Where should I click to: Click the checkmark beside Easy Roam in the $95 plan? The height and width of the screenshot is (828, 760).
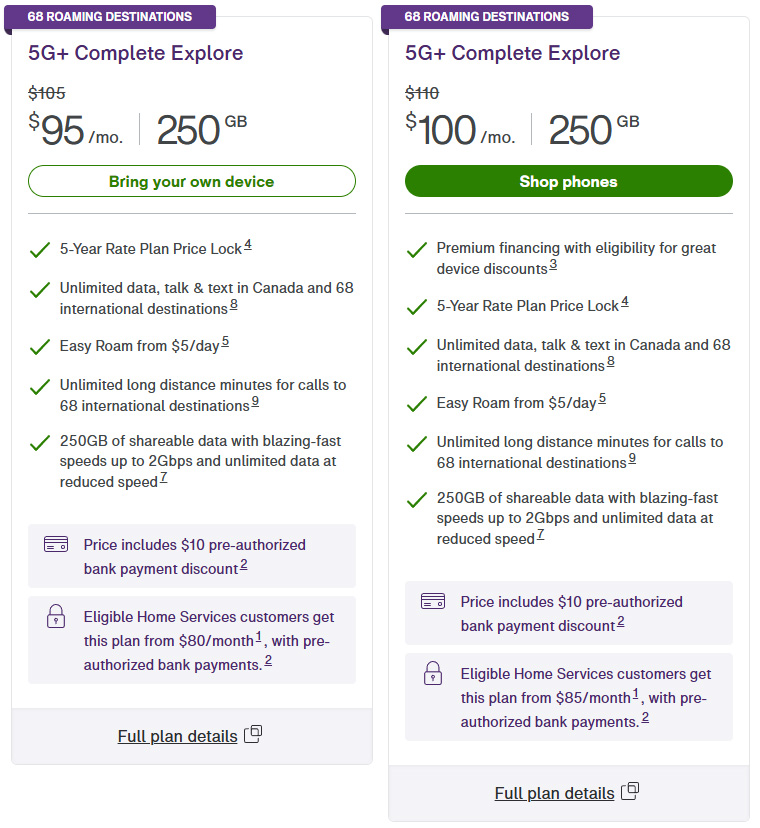coord(39,347)
